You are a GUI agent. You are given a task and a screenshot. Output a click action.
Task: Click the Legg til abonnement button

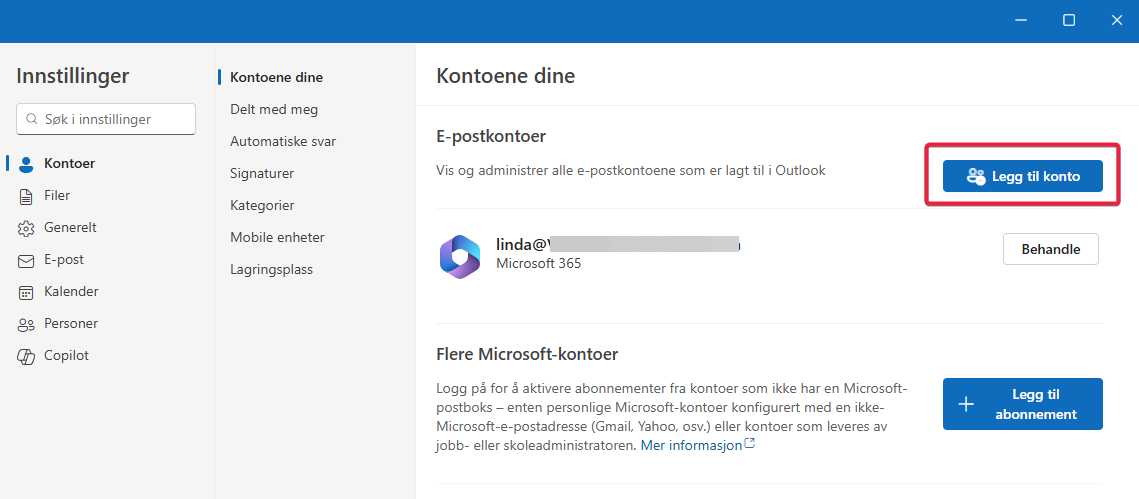tap(1022, 404)
